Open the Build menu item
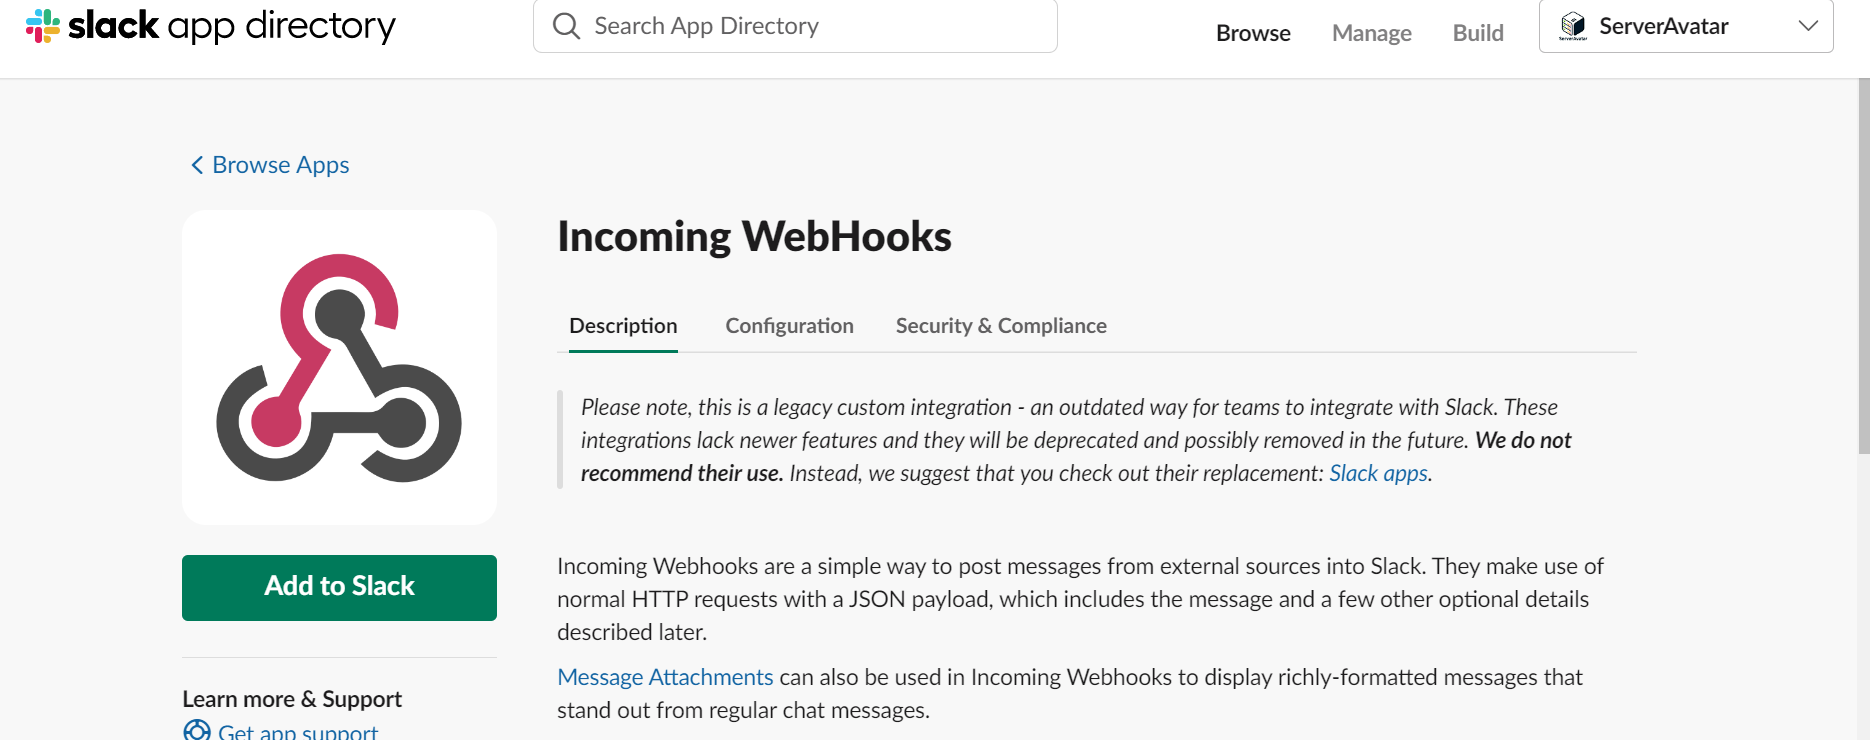The height and width of the screenshot is (740, 1870). [x=1478, y=33]
